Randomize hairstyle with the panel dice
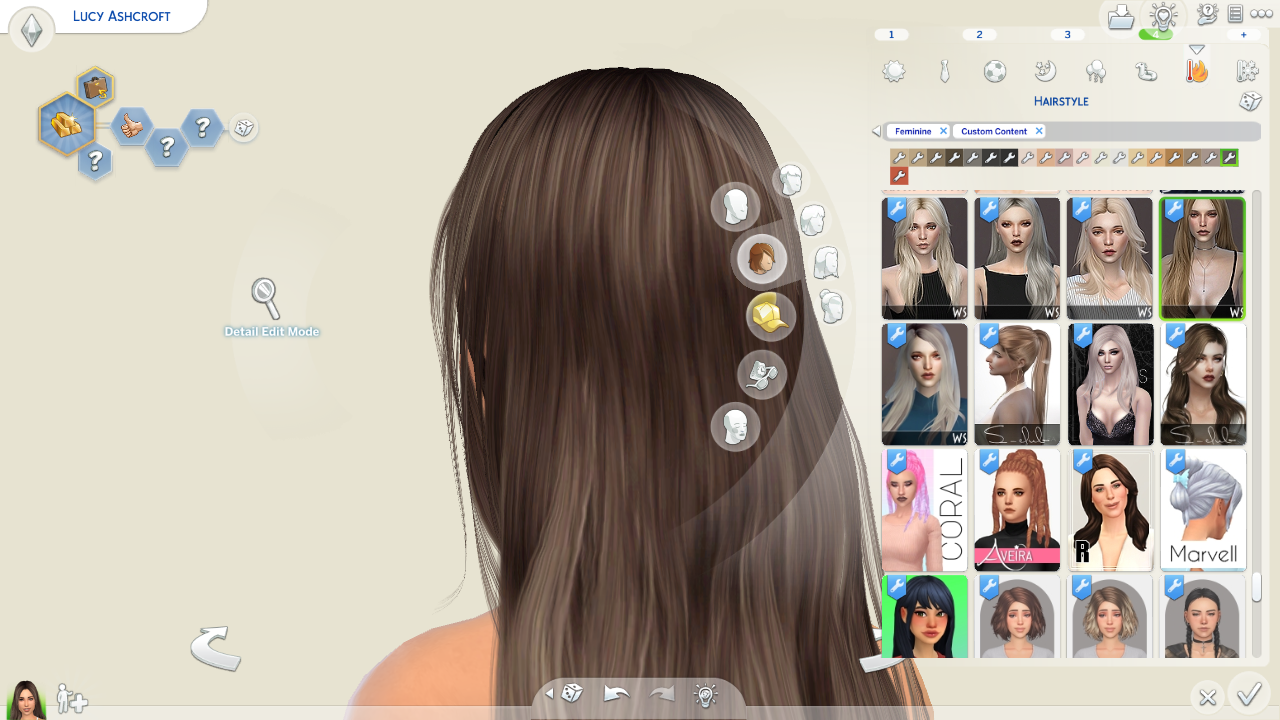This screenshot has width=1280, height=720. (1250, 101)
